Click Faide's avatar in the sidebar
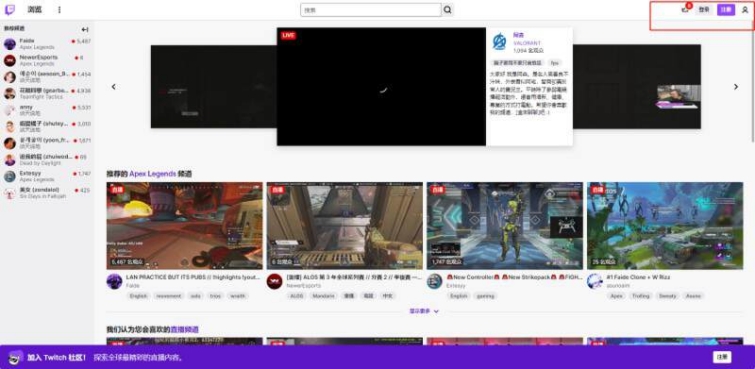 coord(10,44)
